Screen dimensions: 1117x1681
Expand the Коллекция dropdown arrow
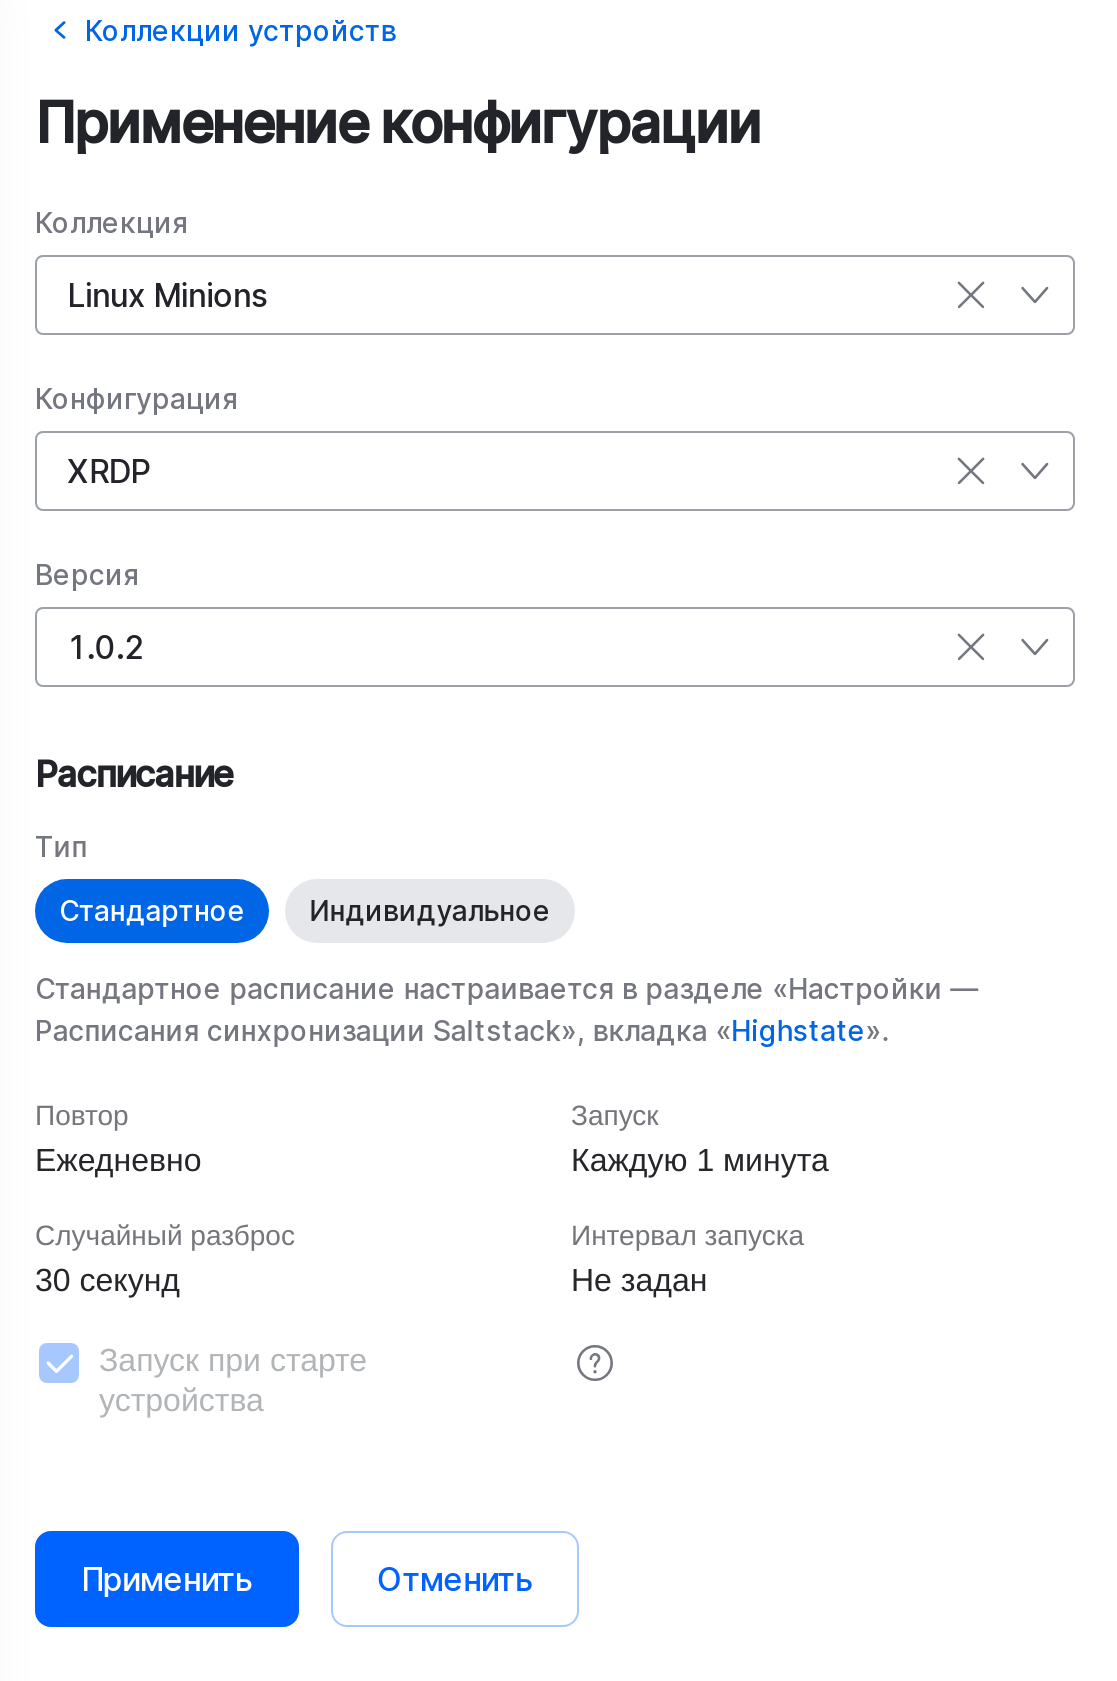1035,295
